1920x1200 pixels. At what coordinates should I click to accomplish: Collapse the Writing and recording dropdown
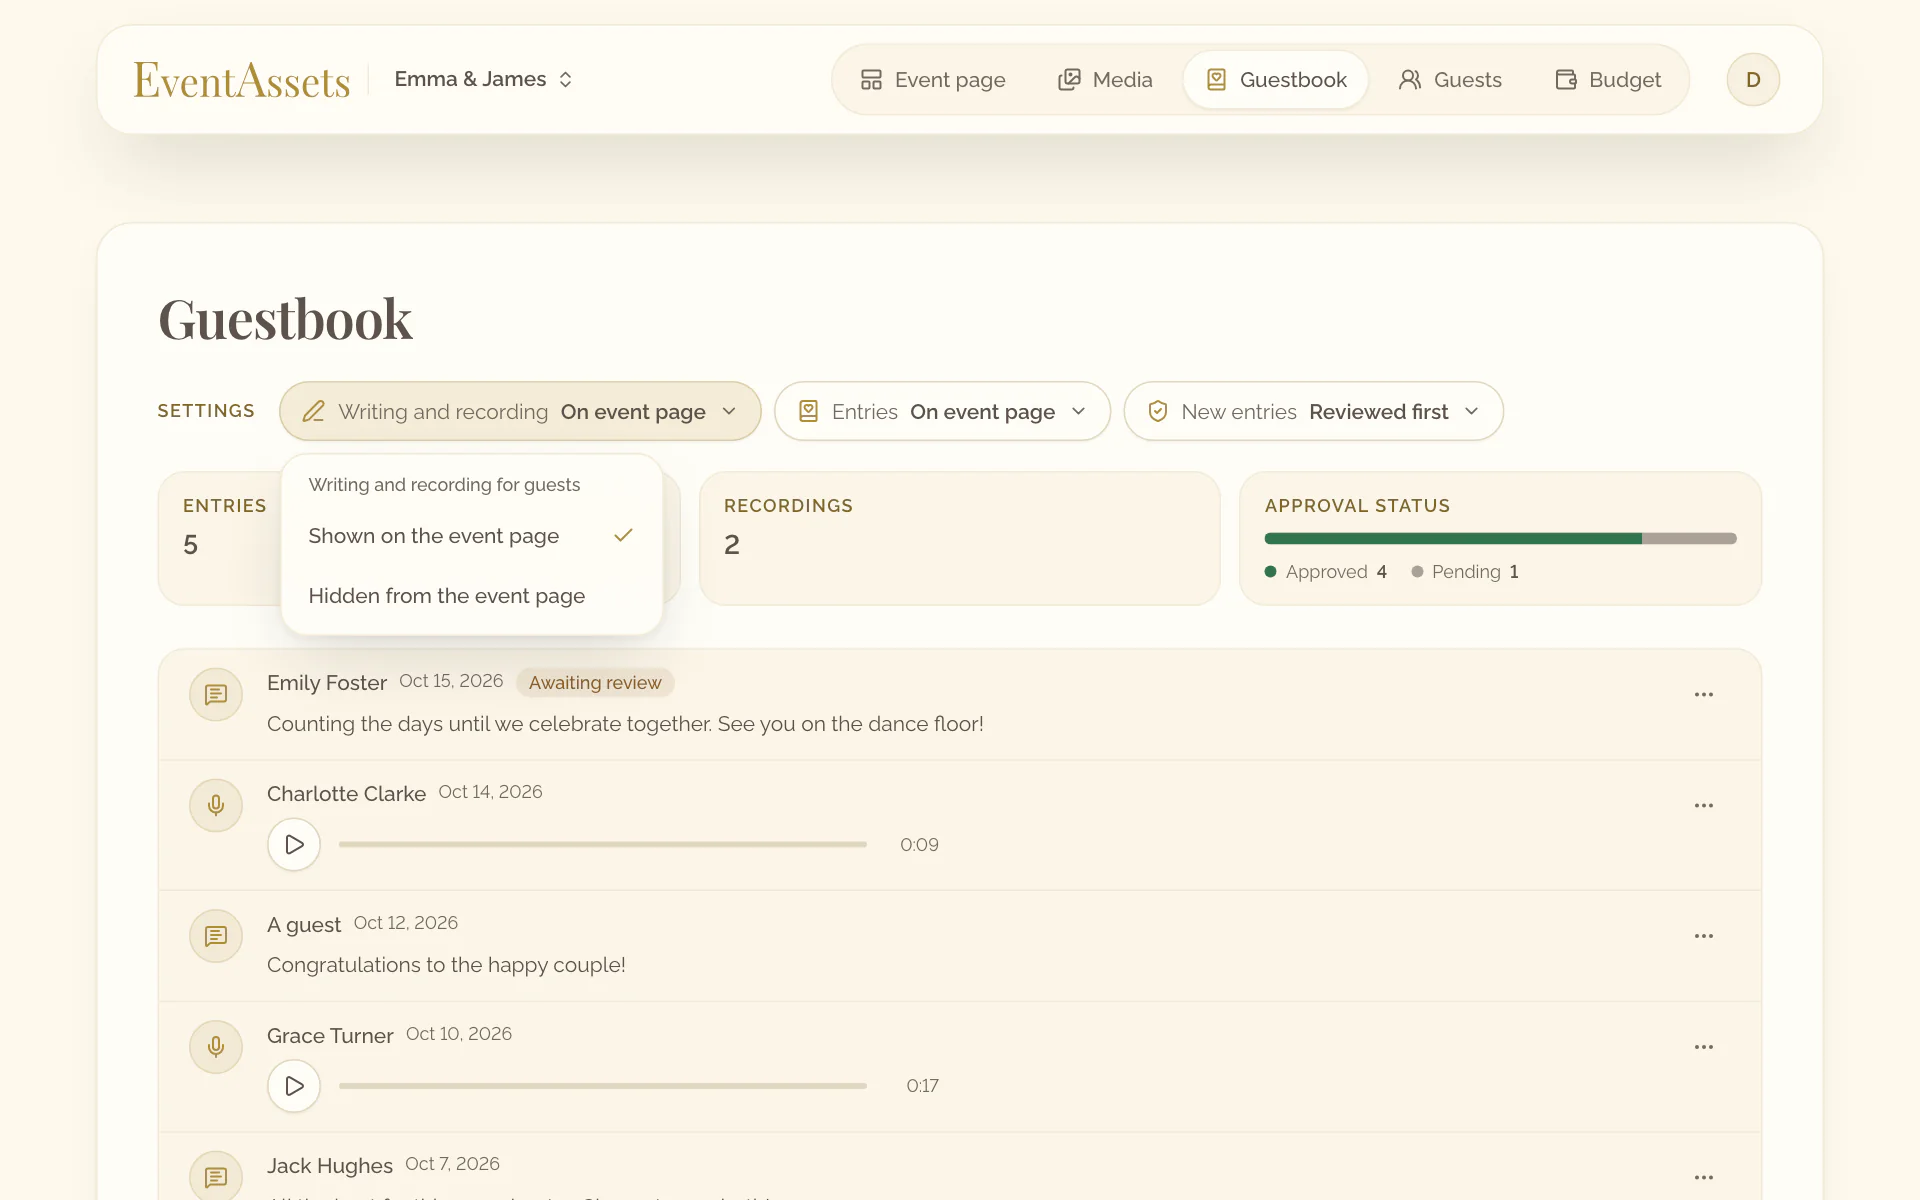[x=520, y=411]
